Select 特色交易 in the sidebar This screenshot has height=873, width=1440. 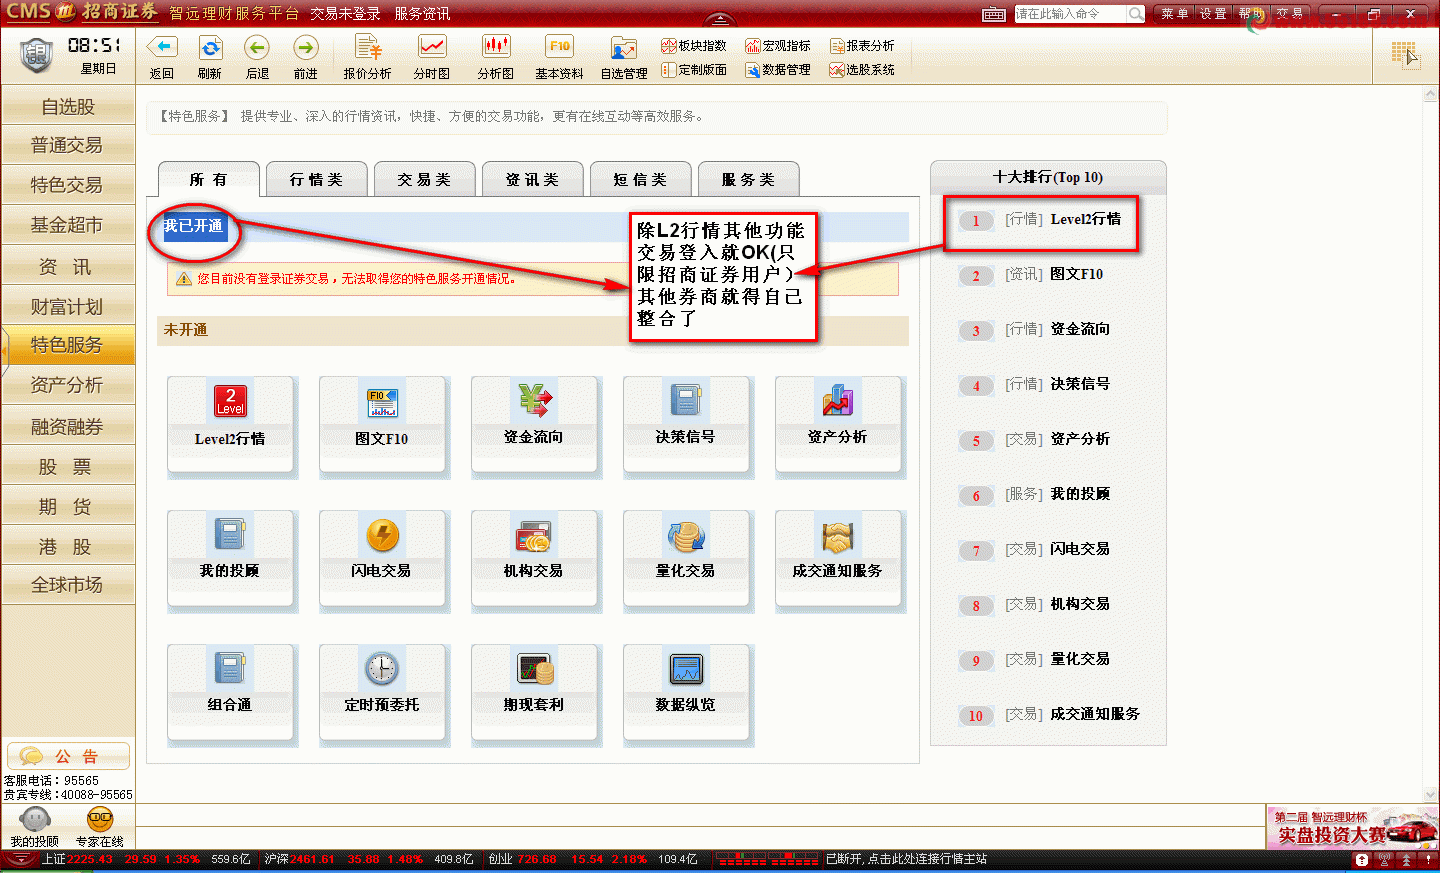68,185
